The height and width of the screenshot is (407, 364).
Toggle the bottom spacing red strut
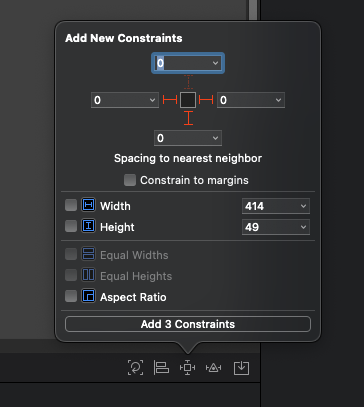[x=188, y=118]
